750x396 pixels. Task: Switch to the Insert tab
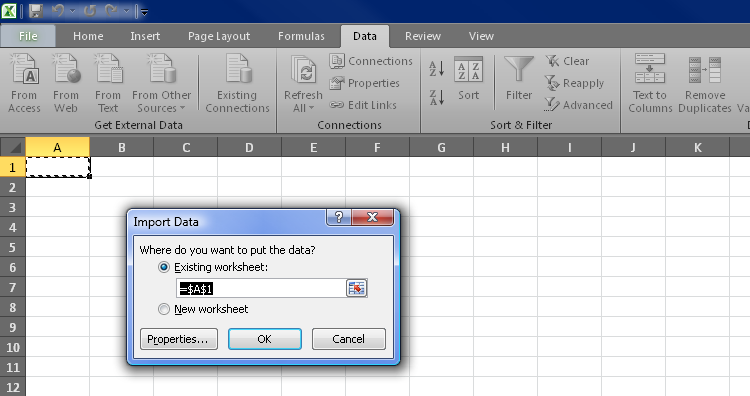point(145,36)
